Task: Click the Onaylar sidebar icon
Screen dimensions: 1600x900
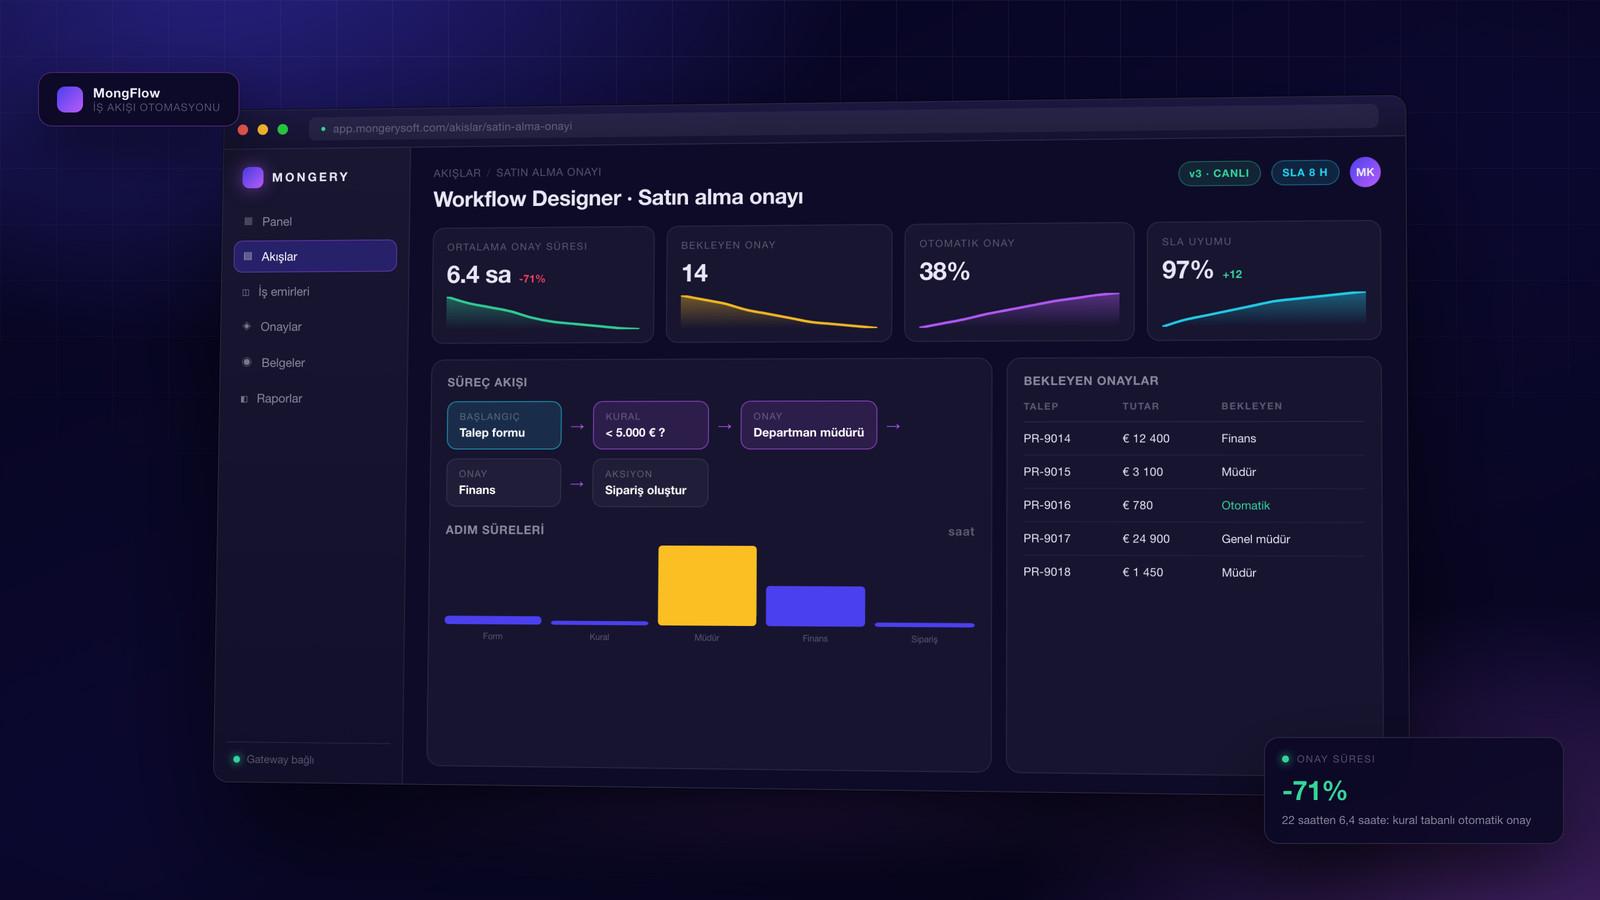Action: coord(247,326)
